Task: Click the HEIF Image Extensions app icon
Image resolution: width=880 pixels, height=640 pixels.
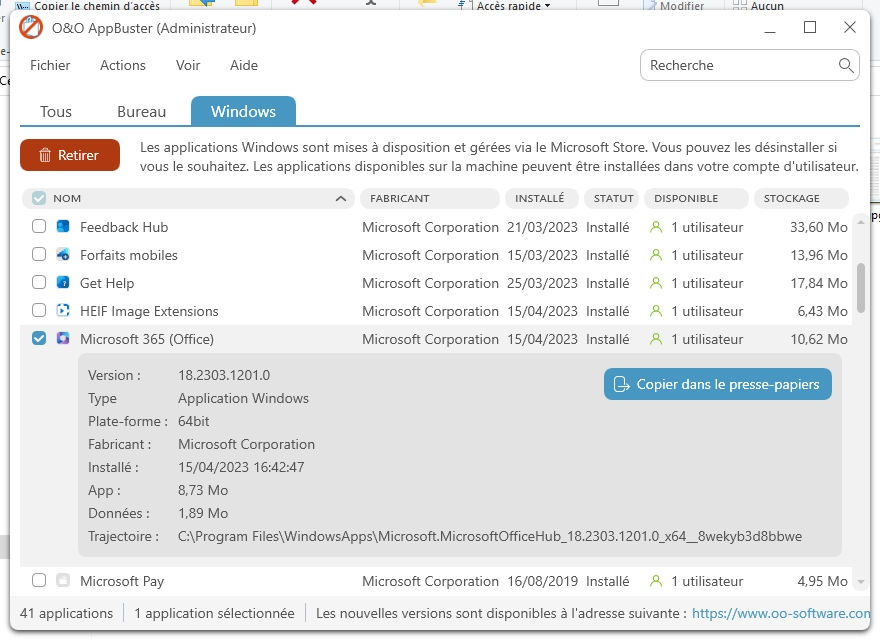Action: (x=63, y=310)
